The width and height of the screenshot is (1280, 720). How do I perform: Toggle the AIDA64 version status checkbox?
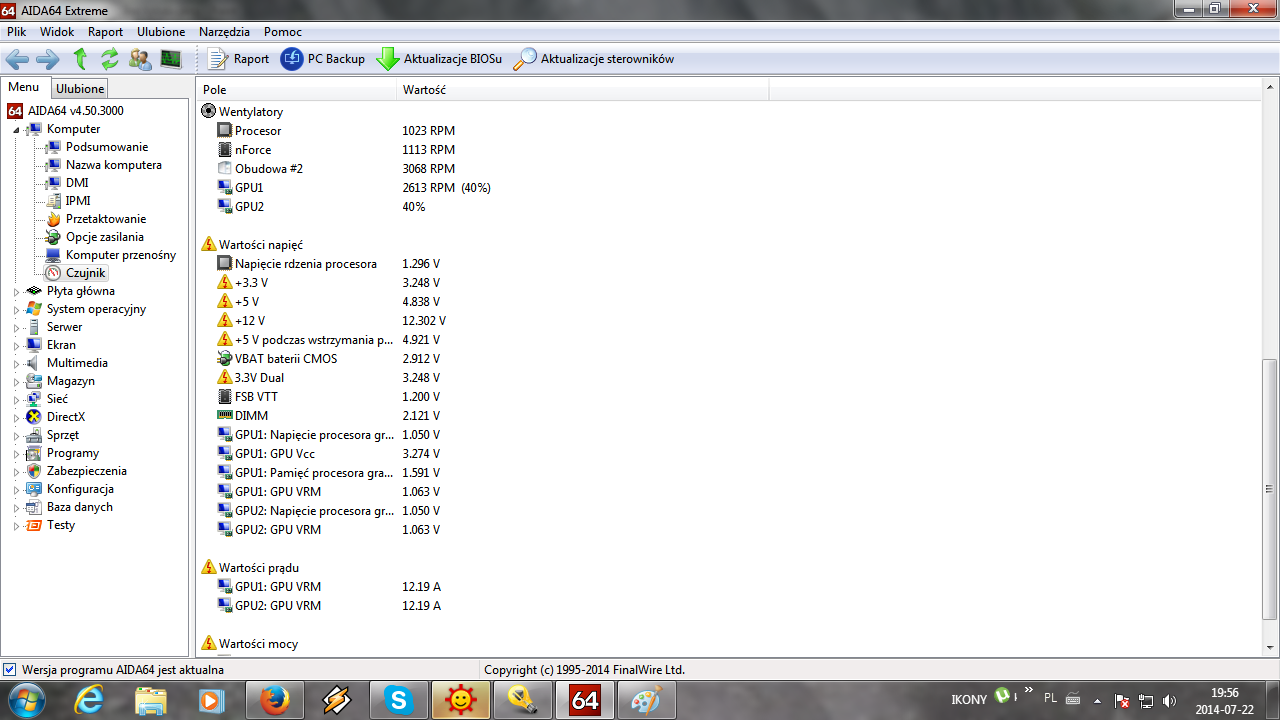[x=9, y=670]
